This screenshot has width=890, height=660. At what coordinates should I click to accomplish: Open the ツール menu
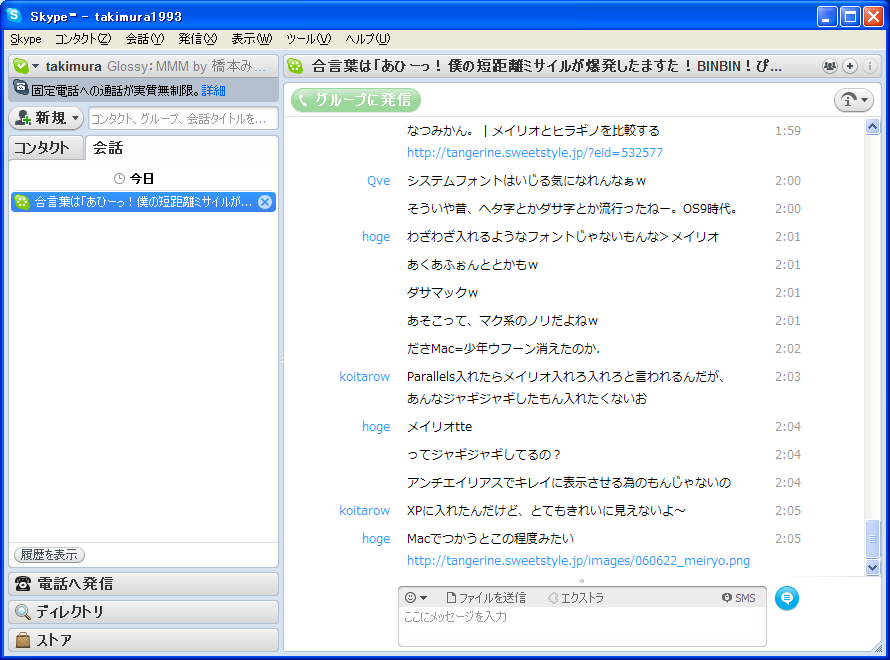click(309, 39)
